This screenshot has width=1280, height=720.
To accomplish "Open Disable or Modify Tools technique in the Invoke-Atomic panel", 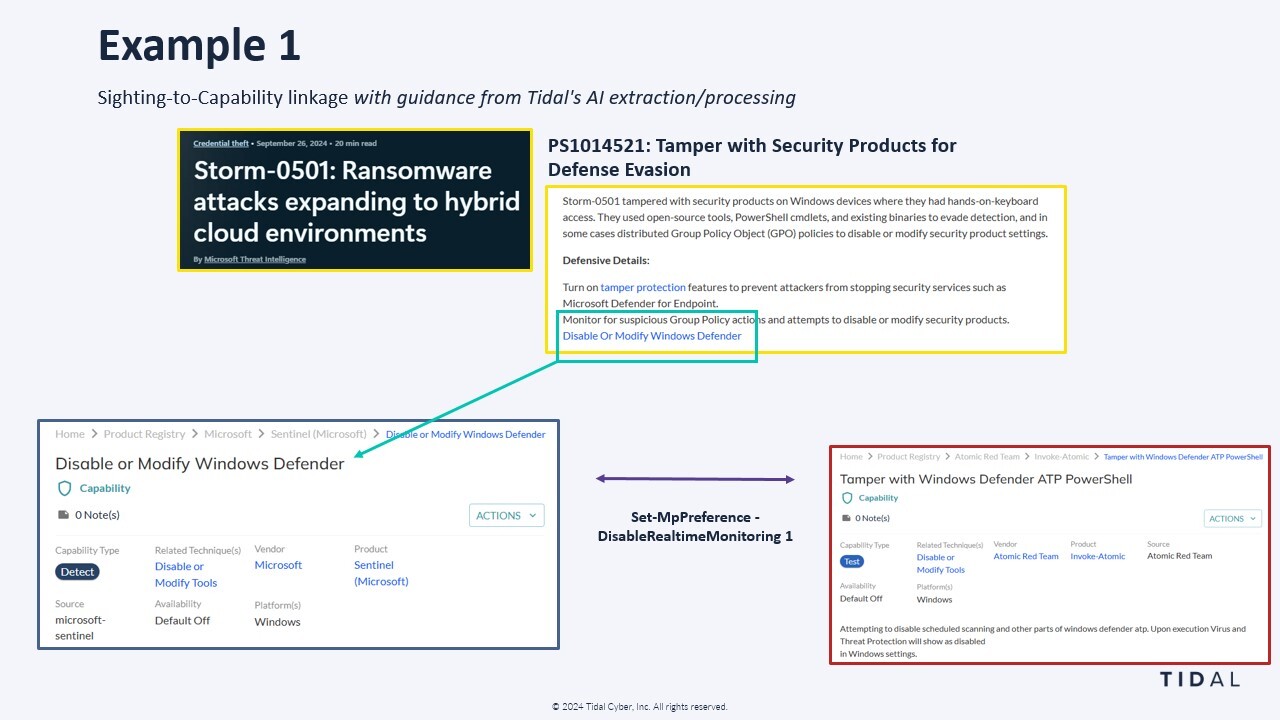I will (941, 563).
